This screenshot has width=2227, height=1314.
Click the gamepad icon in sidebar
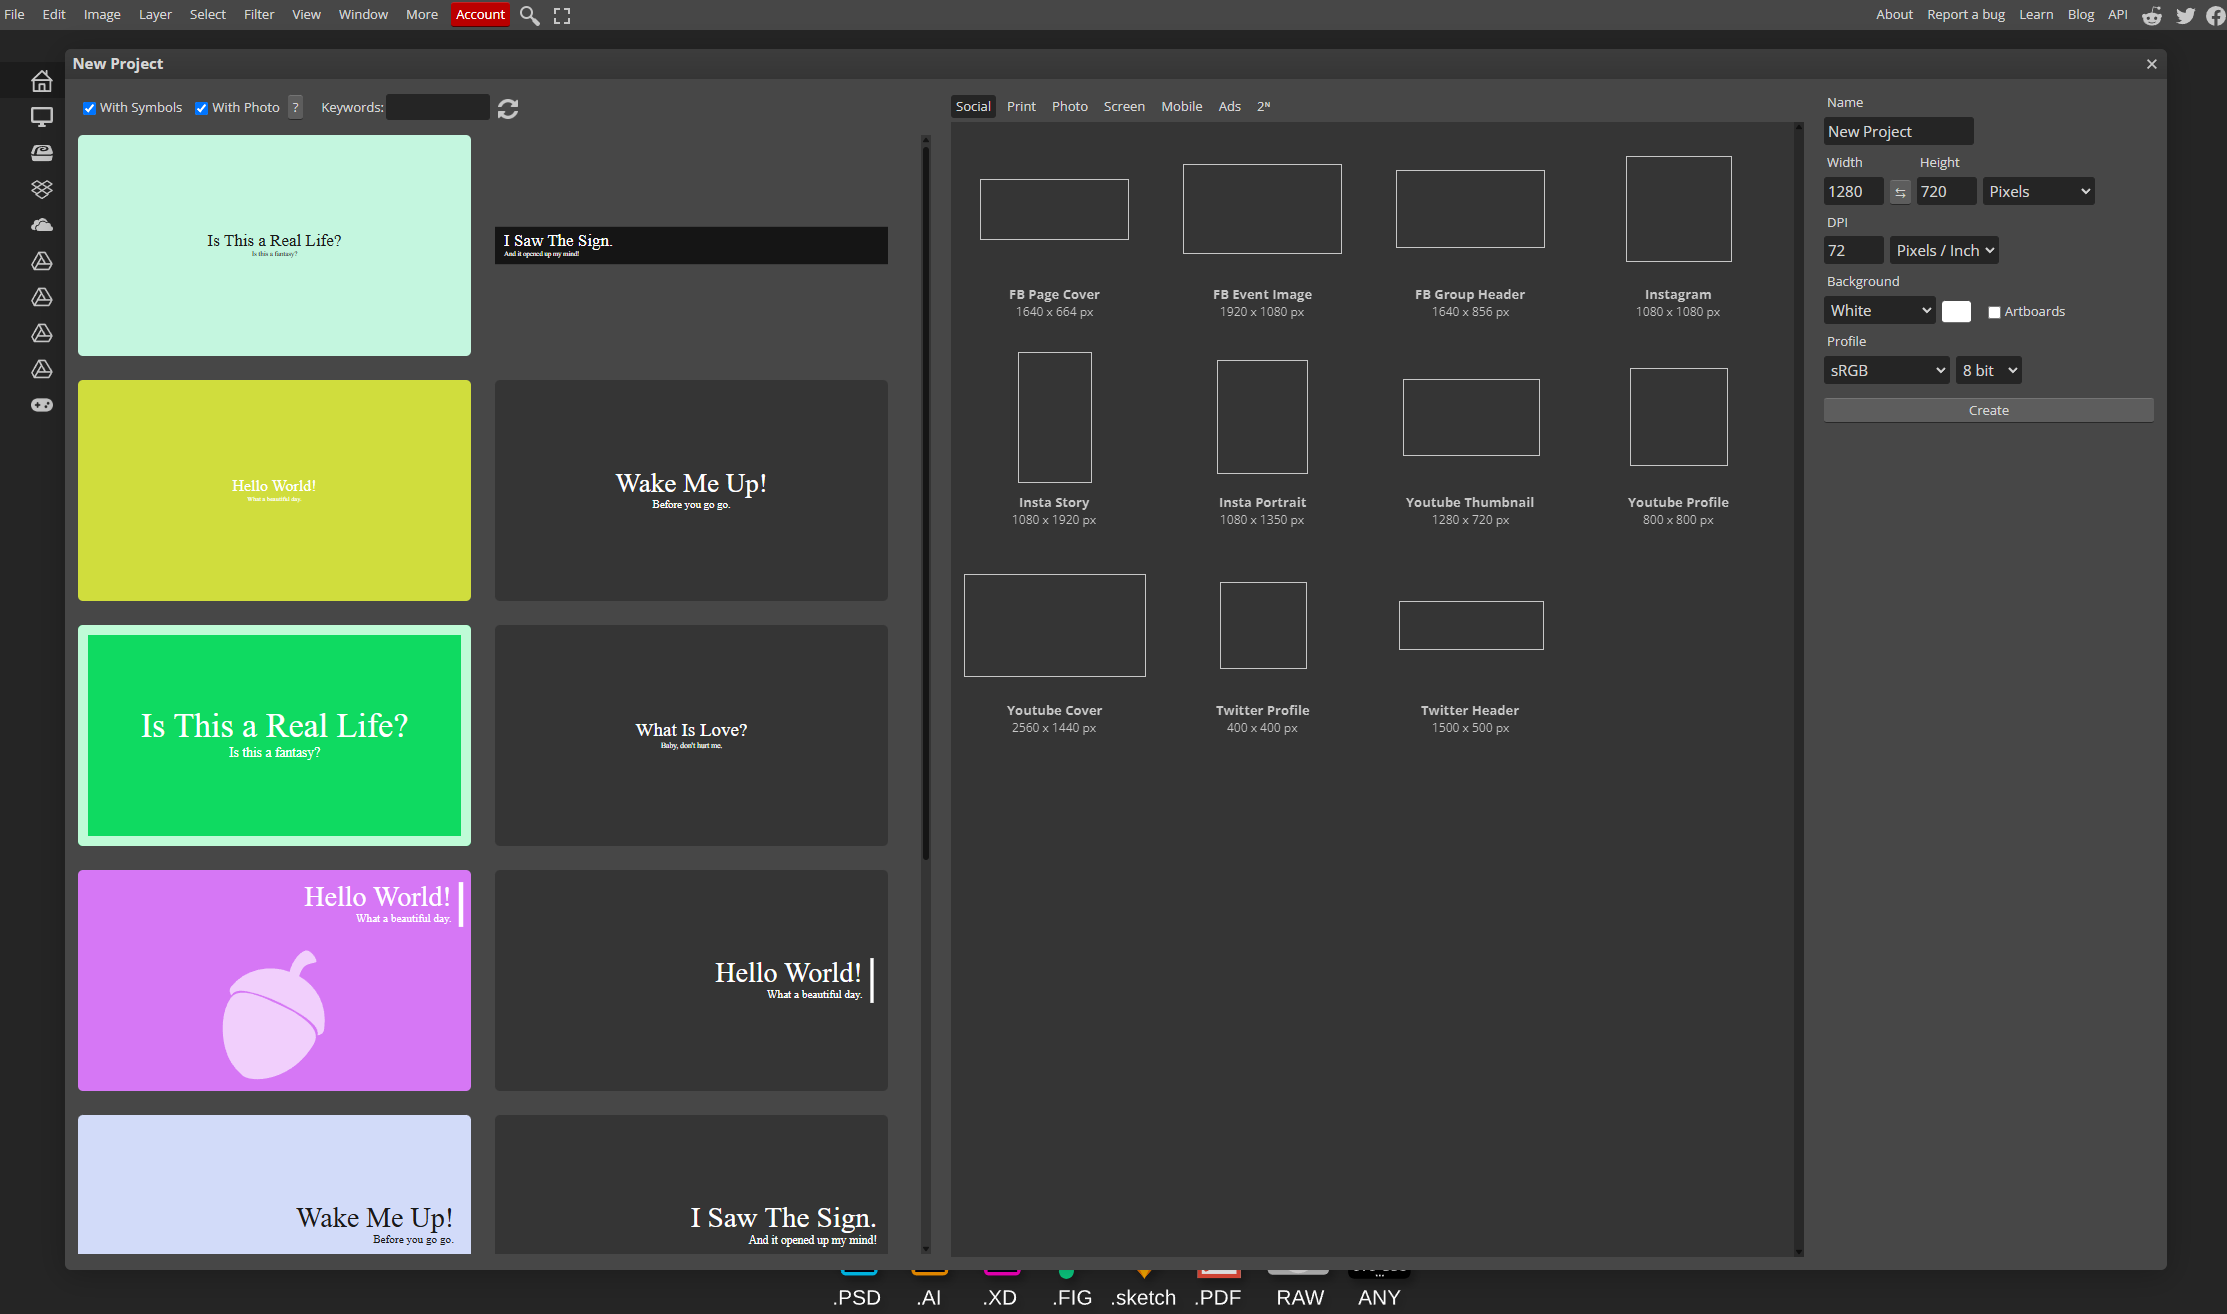point(41,405)
